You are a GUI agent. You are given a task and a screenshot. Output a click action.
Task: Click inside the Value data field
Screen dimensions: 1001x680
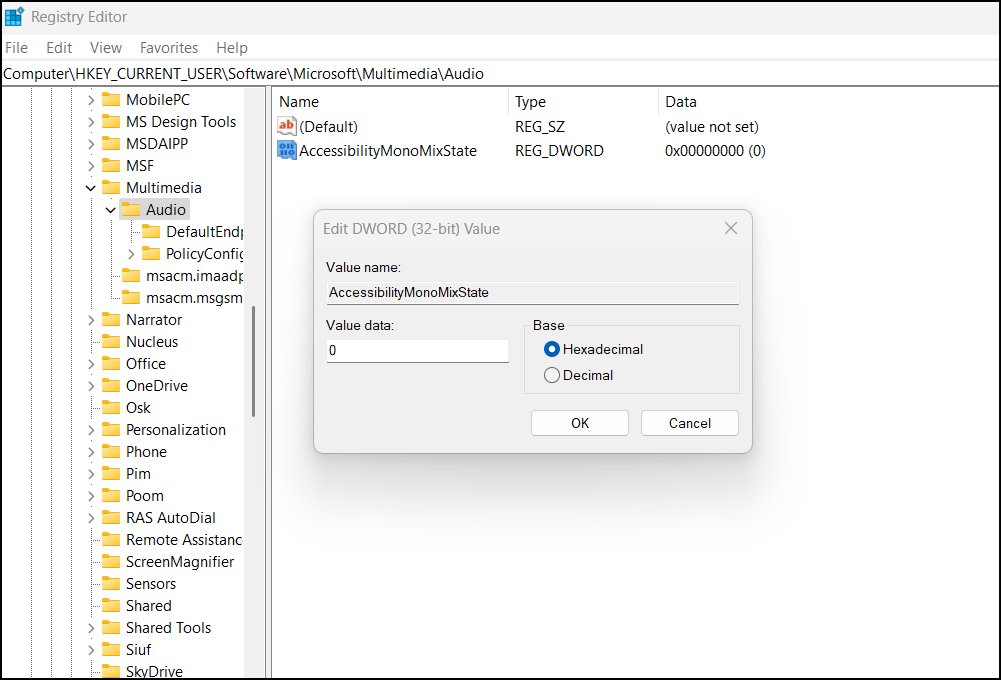point(417,350)
